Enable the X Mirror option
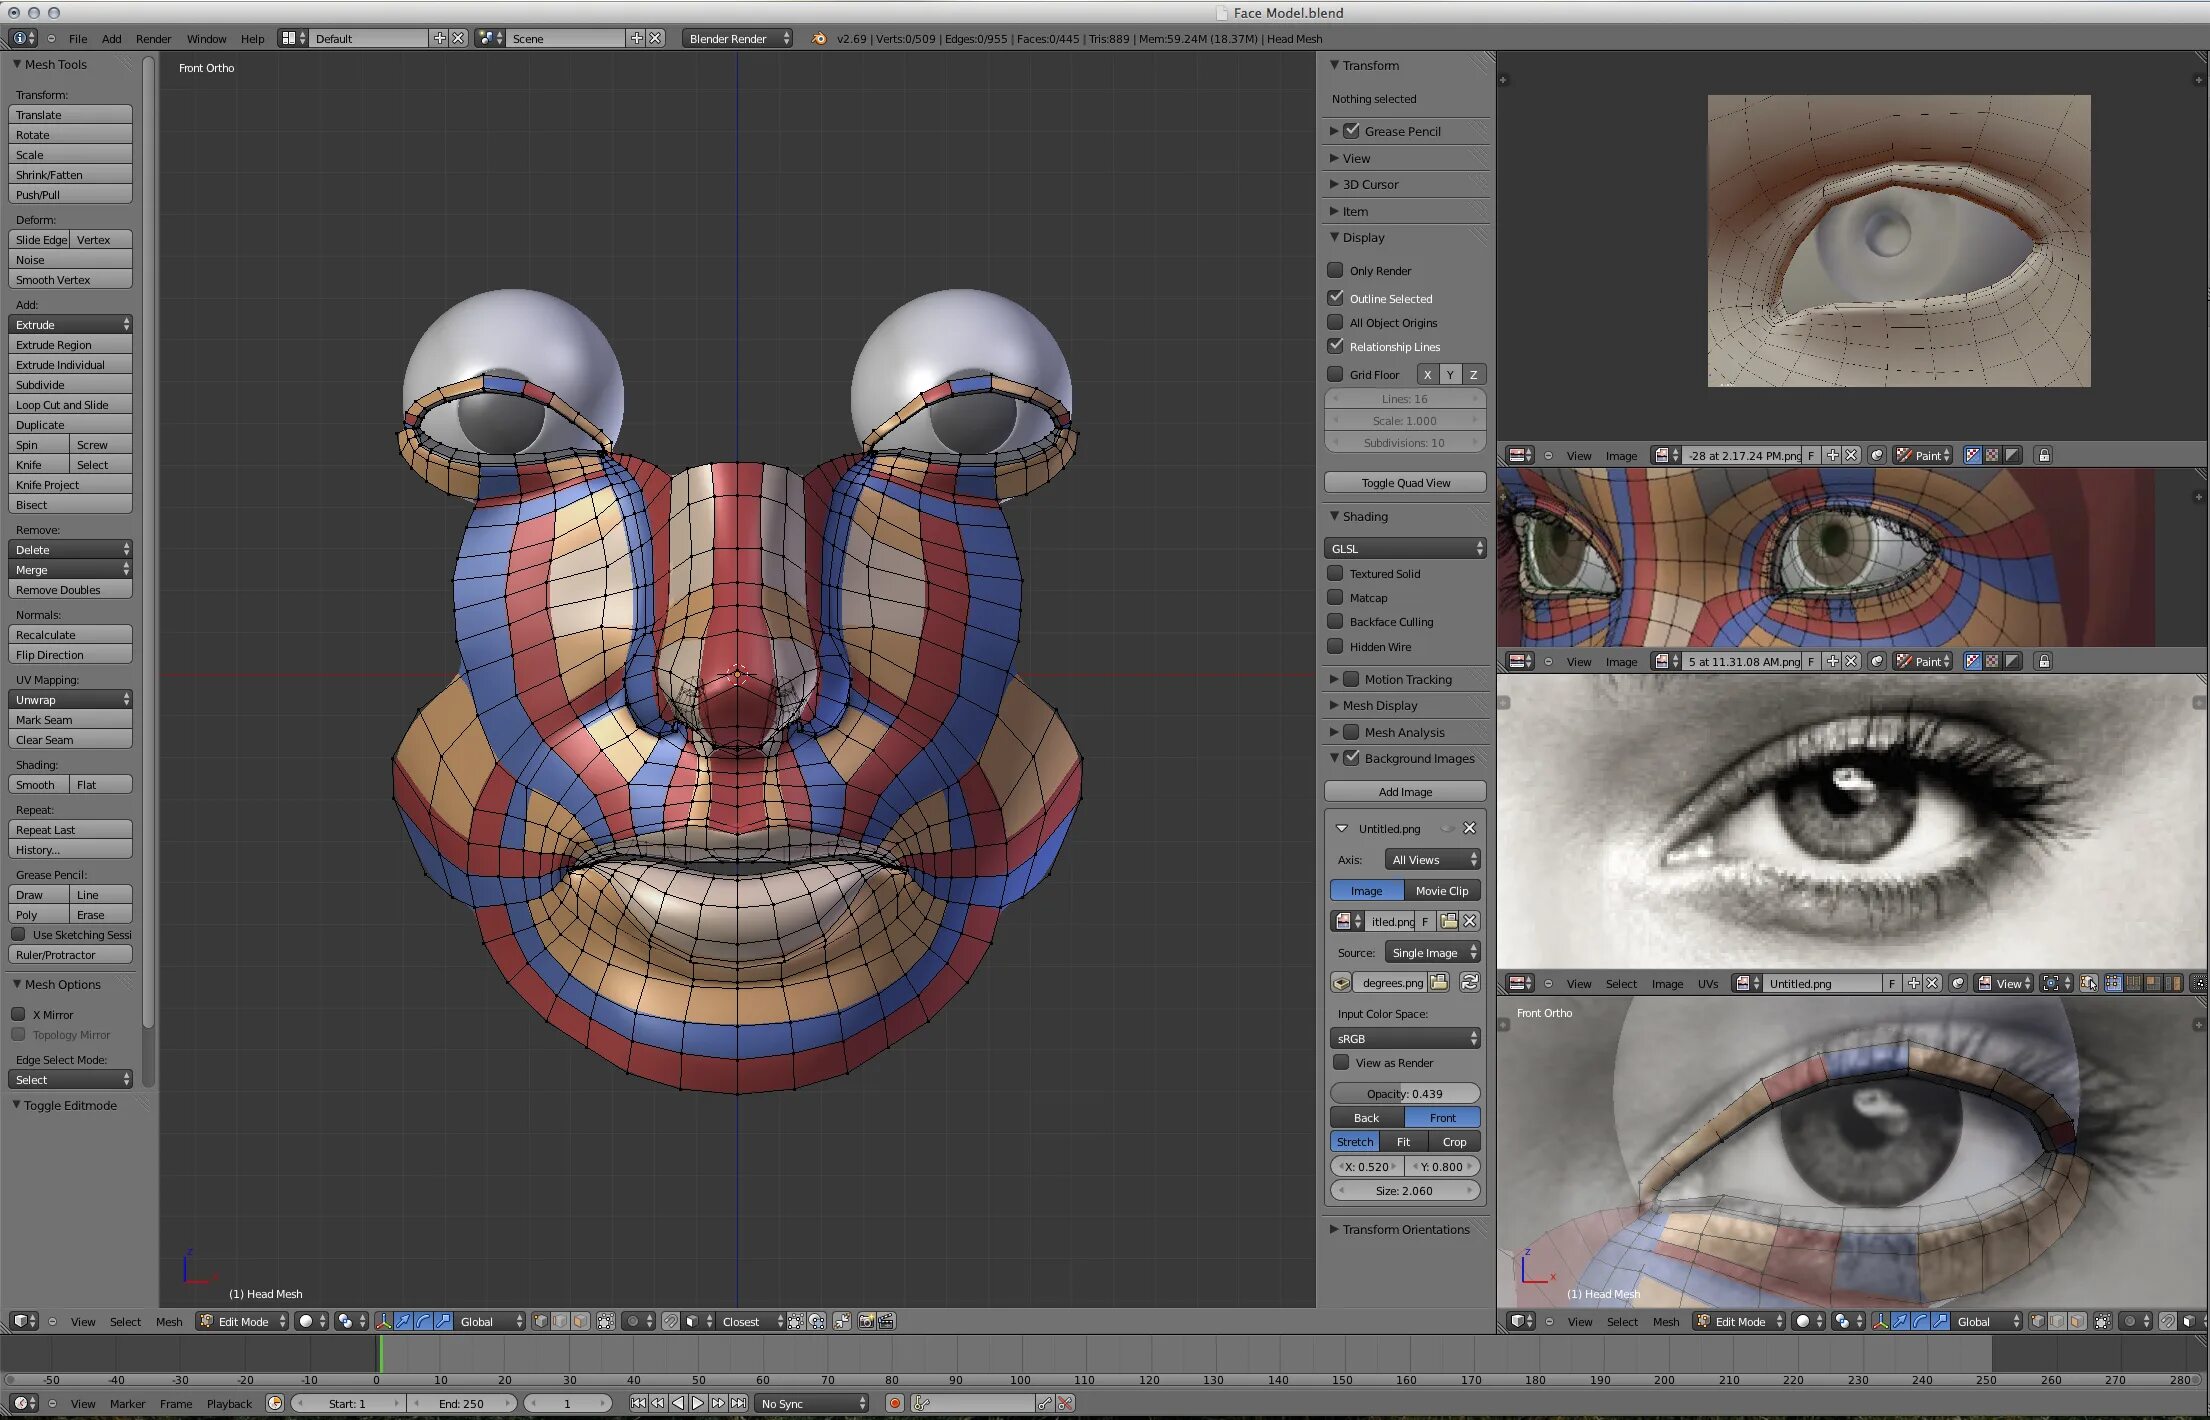Image resolution: width=2210 pixels, height=1420 pixels. coord(18,1014)
